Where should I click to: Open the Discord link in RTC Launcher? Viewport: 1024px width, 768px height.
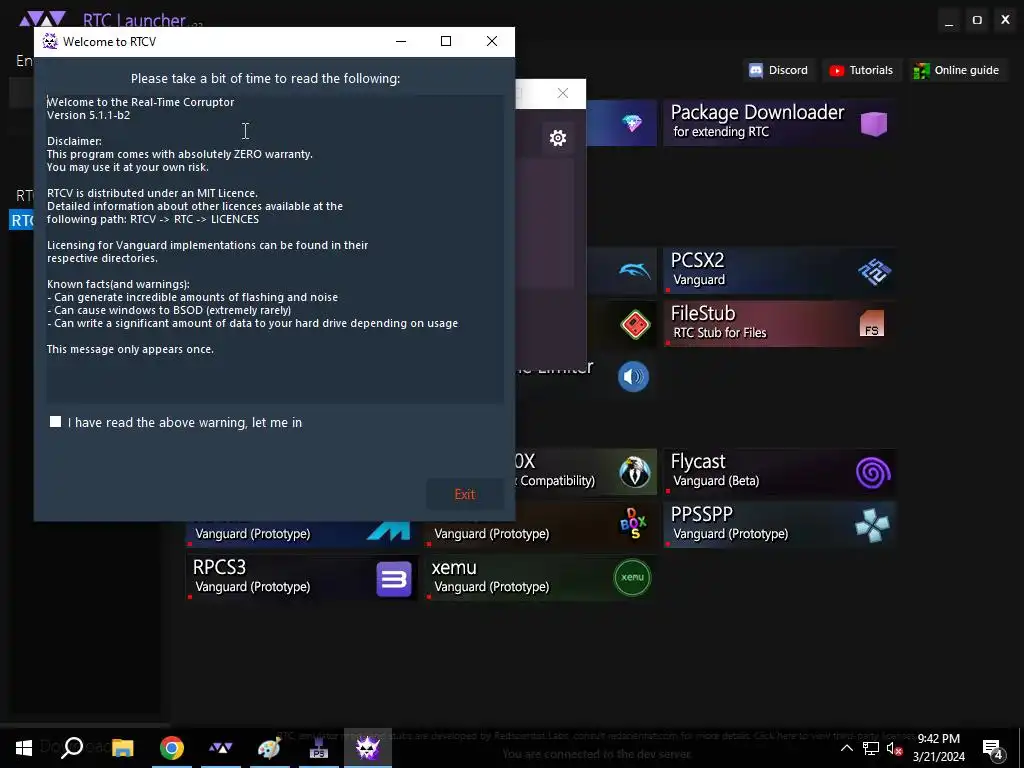click(x=778, y=70)
